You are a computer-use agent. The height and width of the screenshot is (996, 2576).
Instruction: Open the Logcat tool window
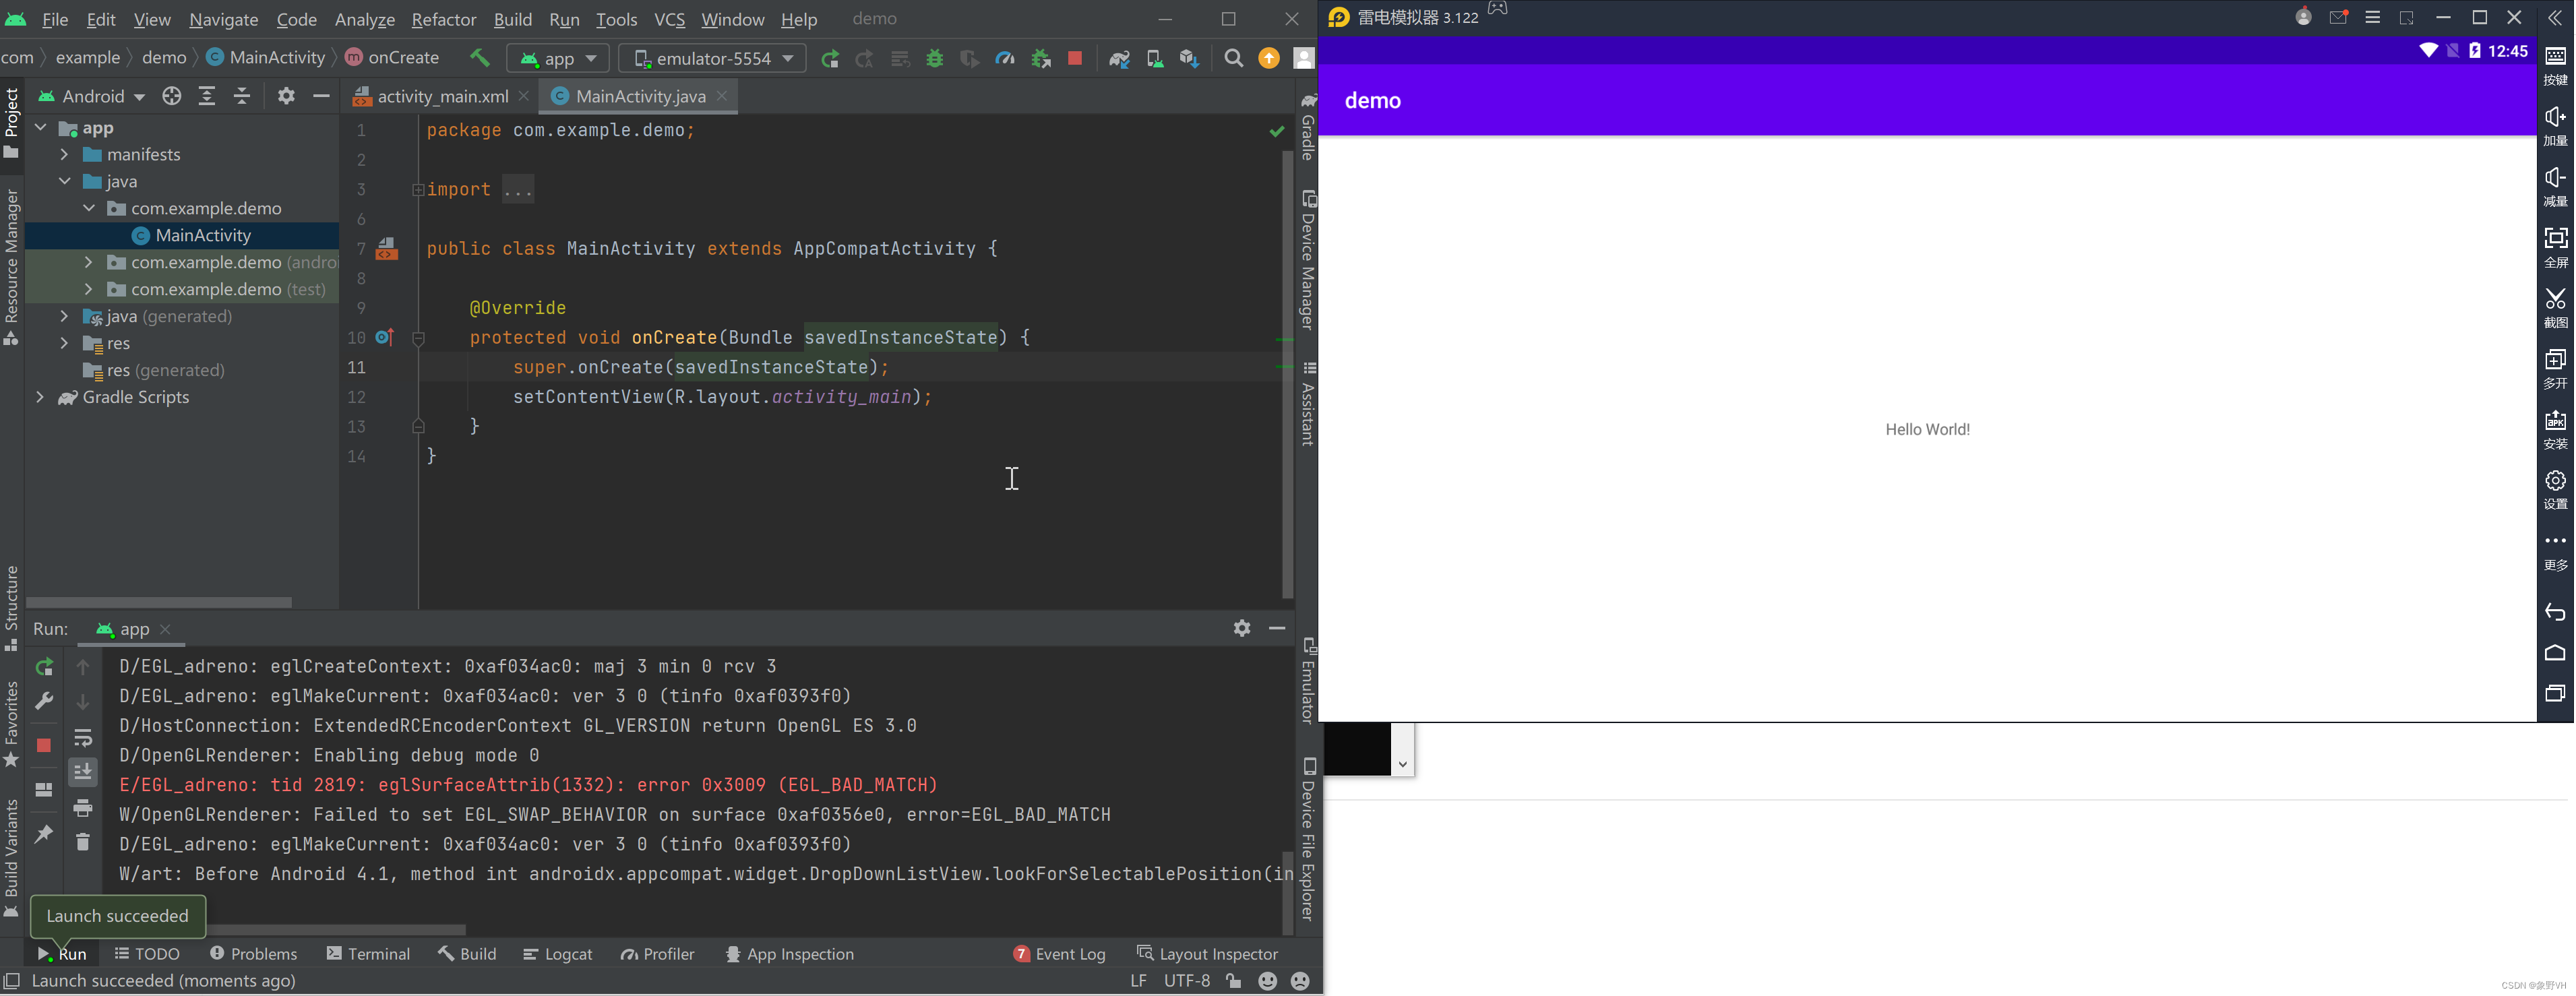tap(557, 954)
